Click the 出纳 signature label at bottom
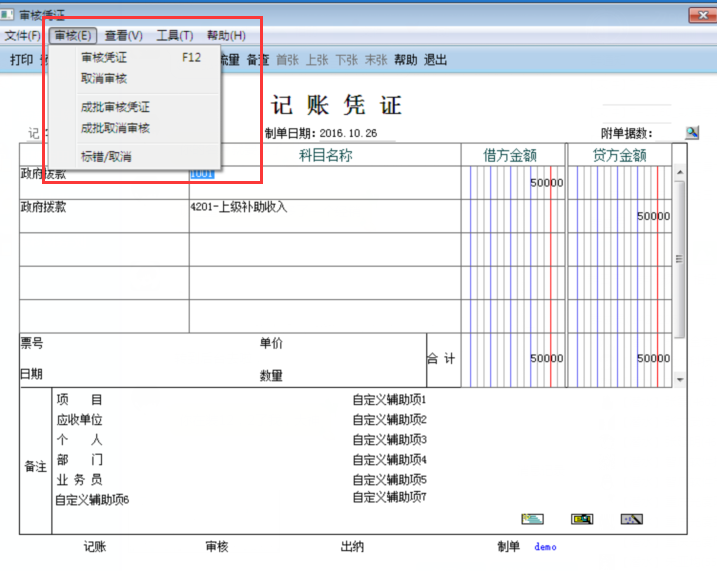717x571 pixels. (x=352, y=546)
